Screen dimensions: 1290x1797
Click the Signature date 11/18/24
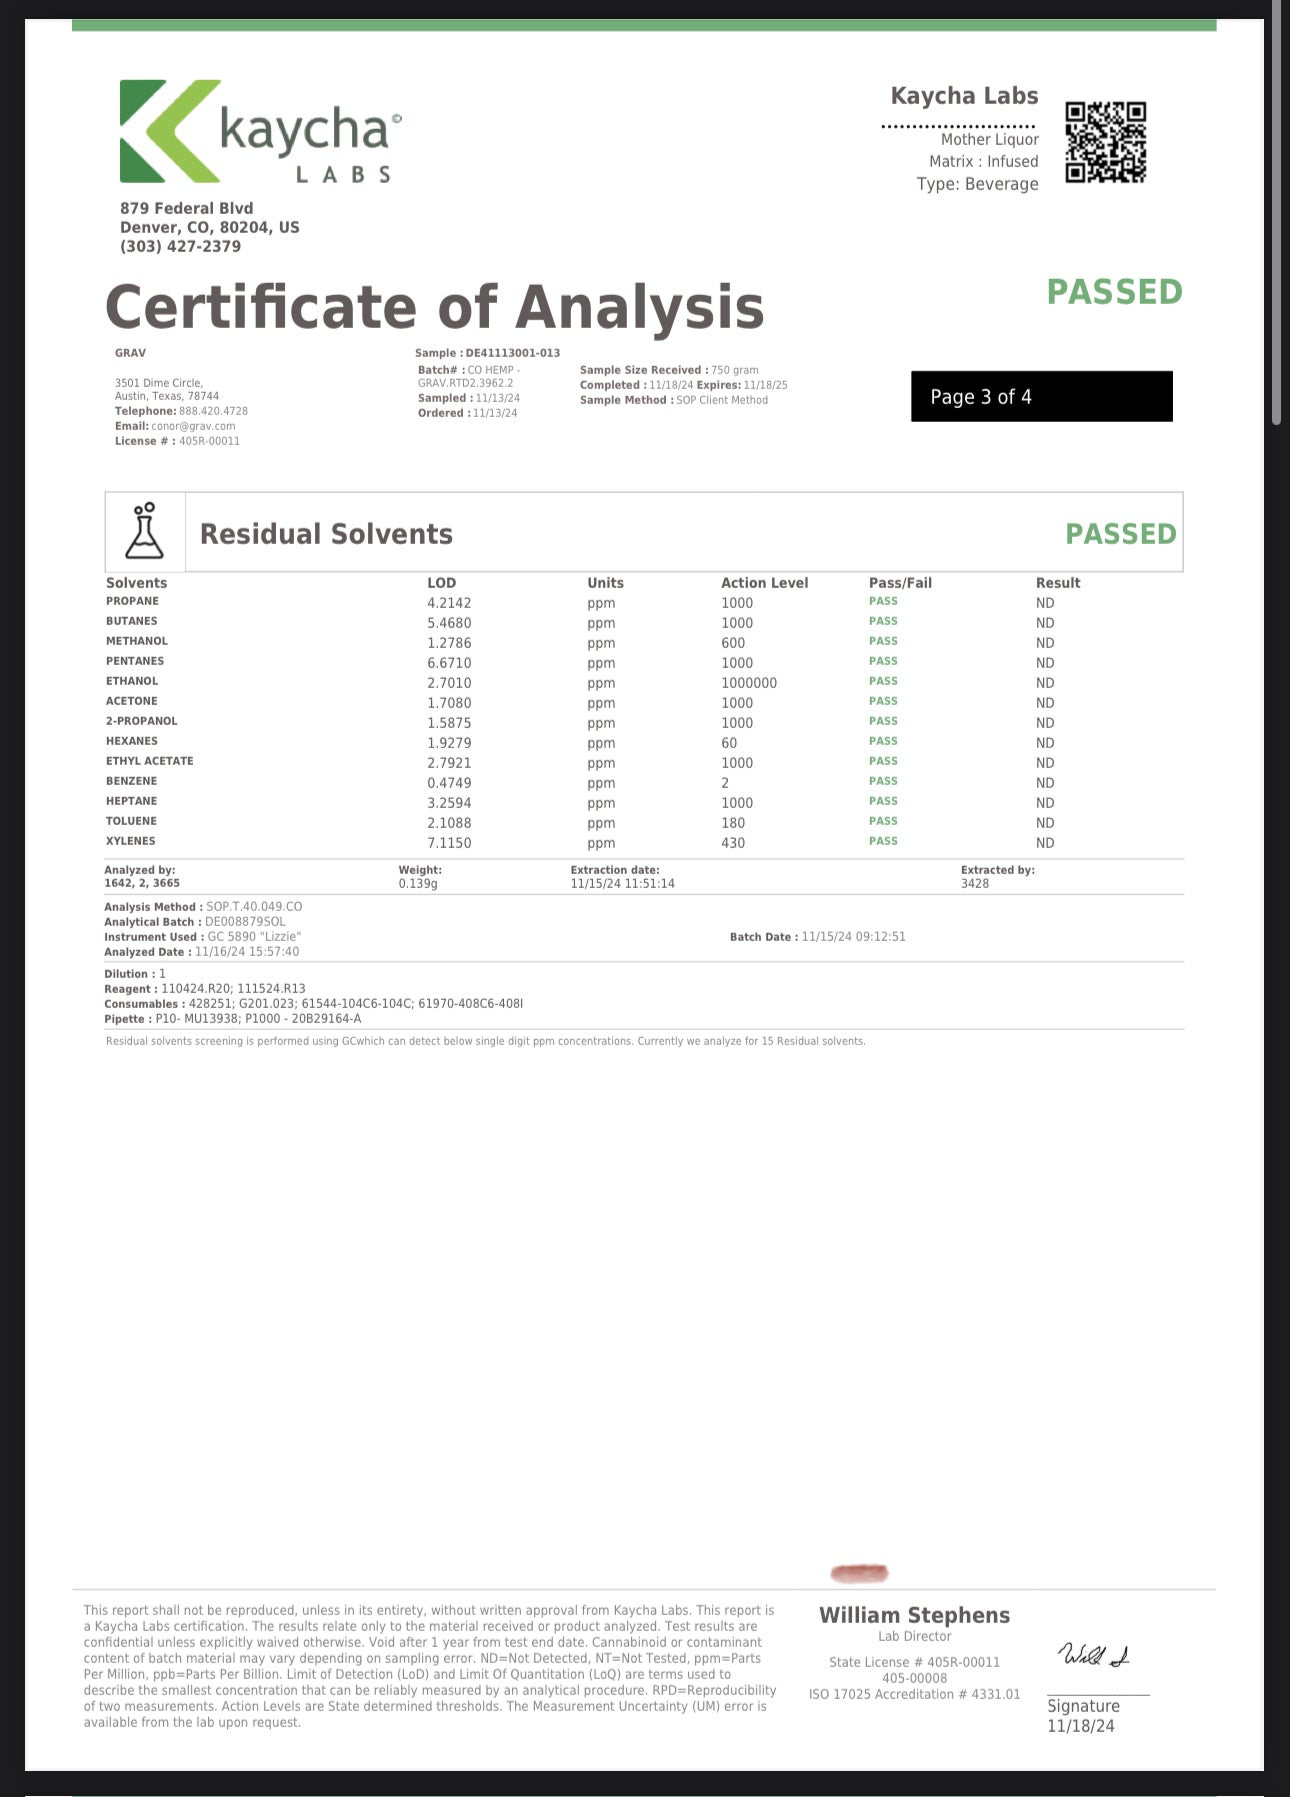[1080, 1727]
